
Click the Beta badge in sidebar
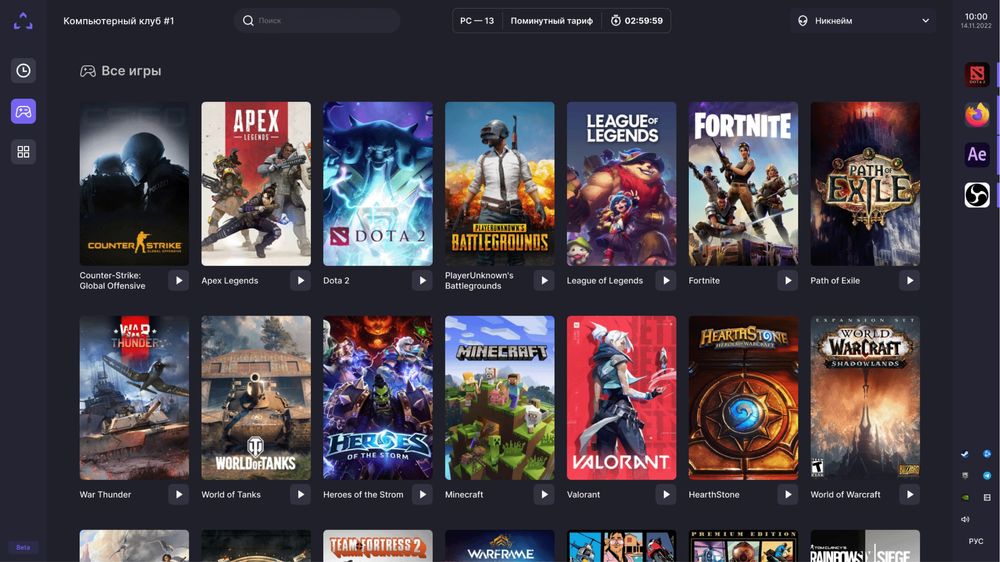tap(23, 547)
